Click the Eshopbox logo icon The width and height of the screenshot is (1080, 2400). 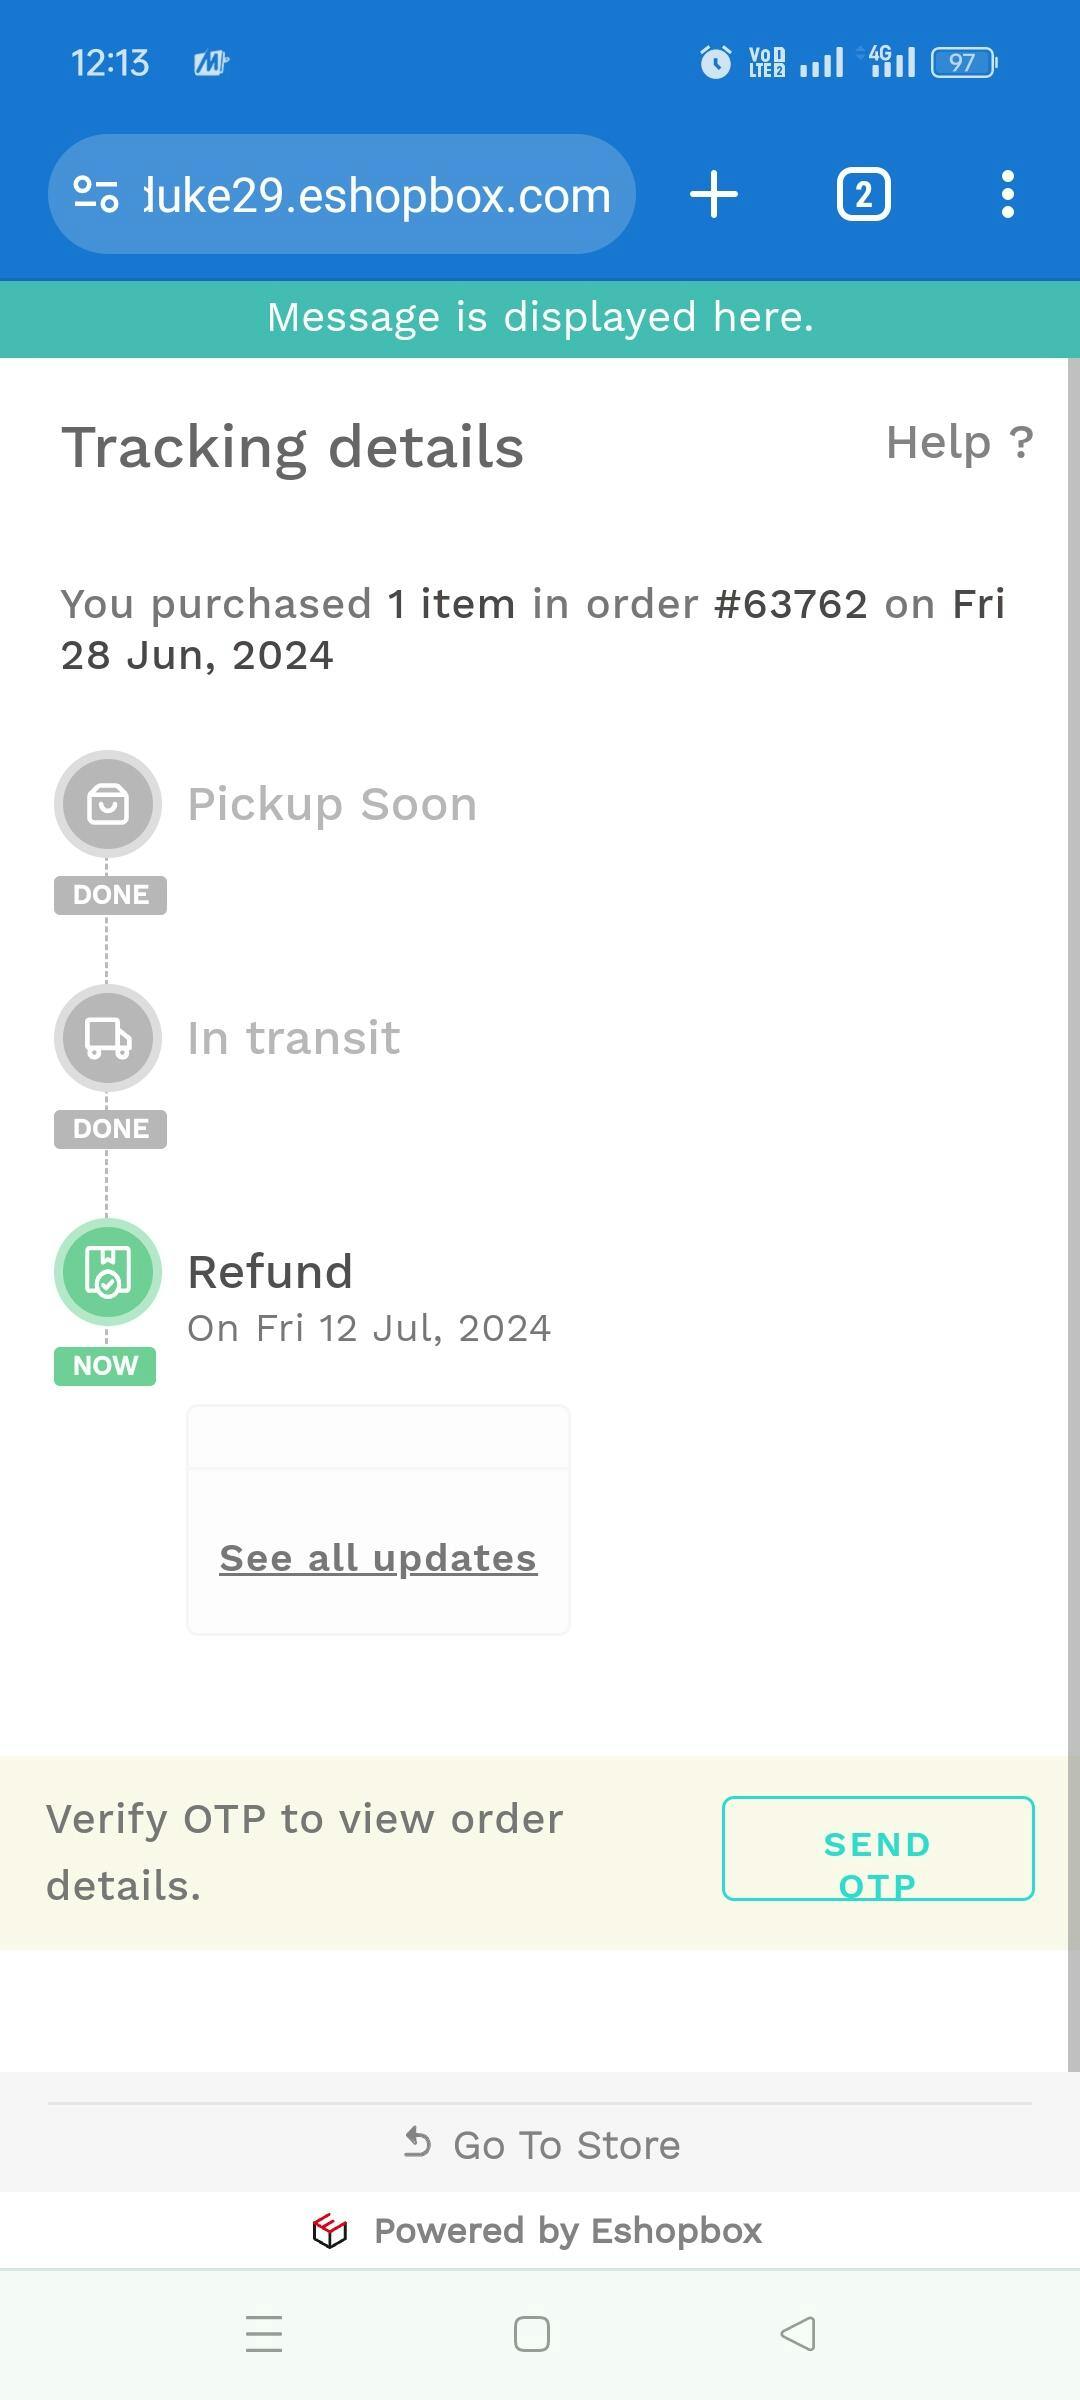(330, 2231)
